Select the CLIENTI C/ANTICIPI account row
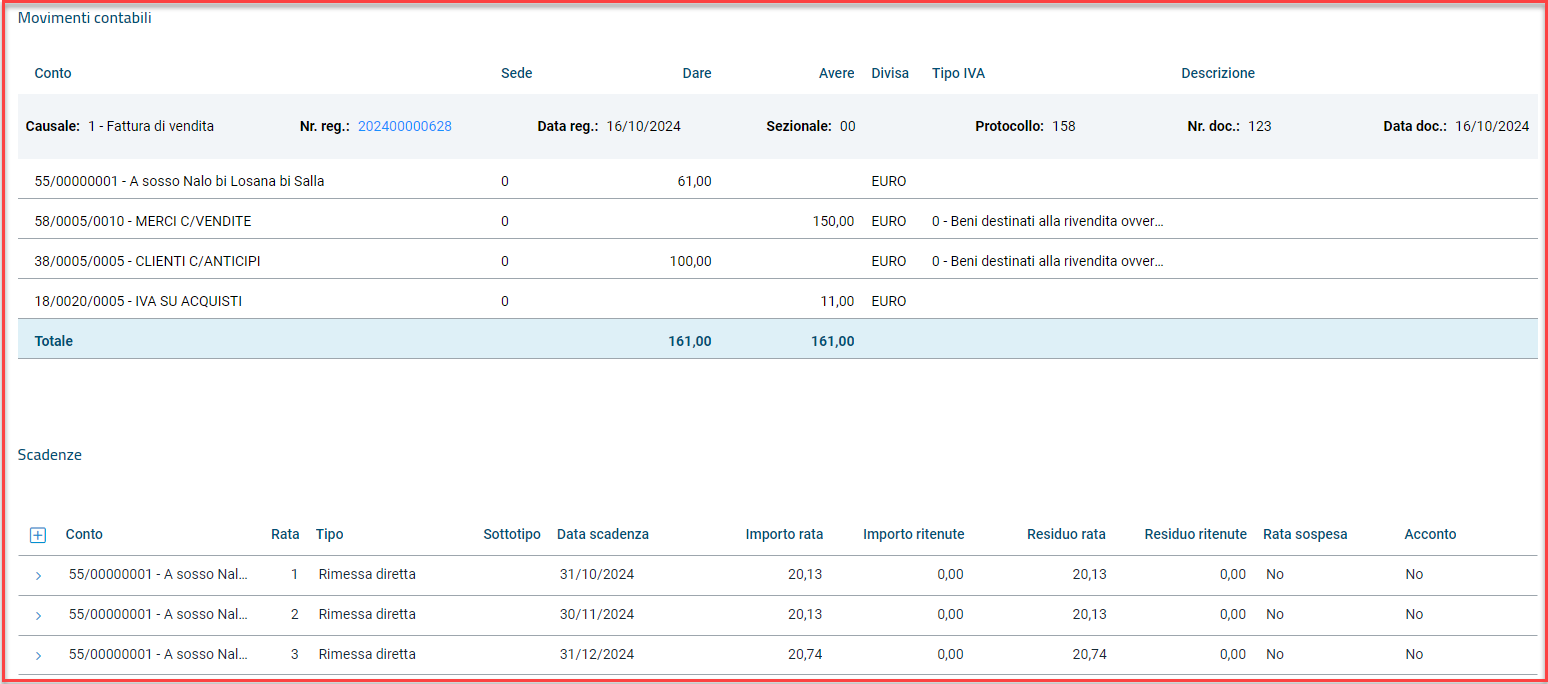The width and height of the screenshot is (1548, 684). click(148, 261)
